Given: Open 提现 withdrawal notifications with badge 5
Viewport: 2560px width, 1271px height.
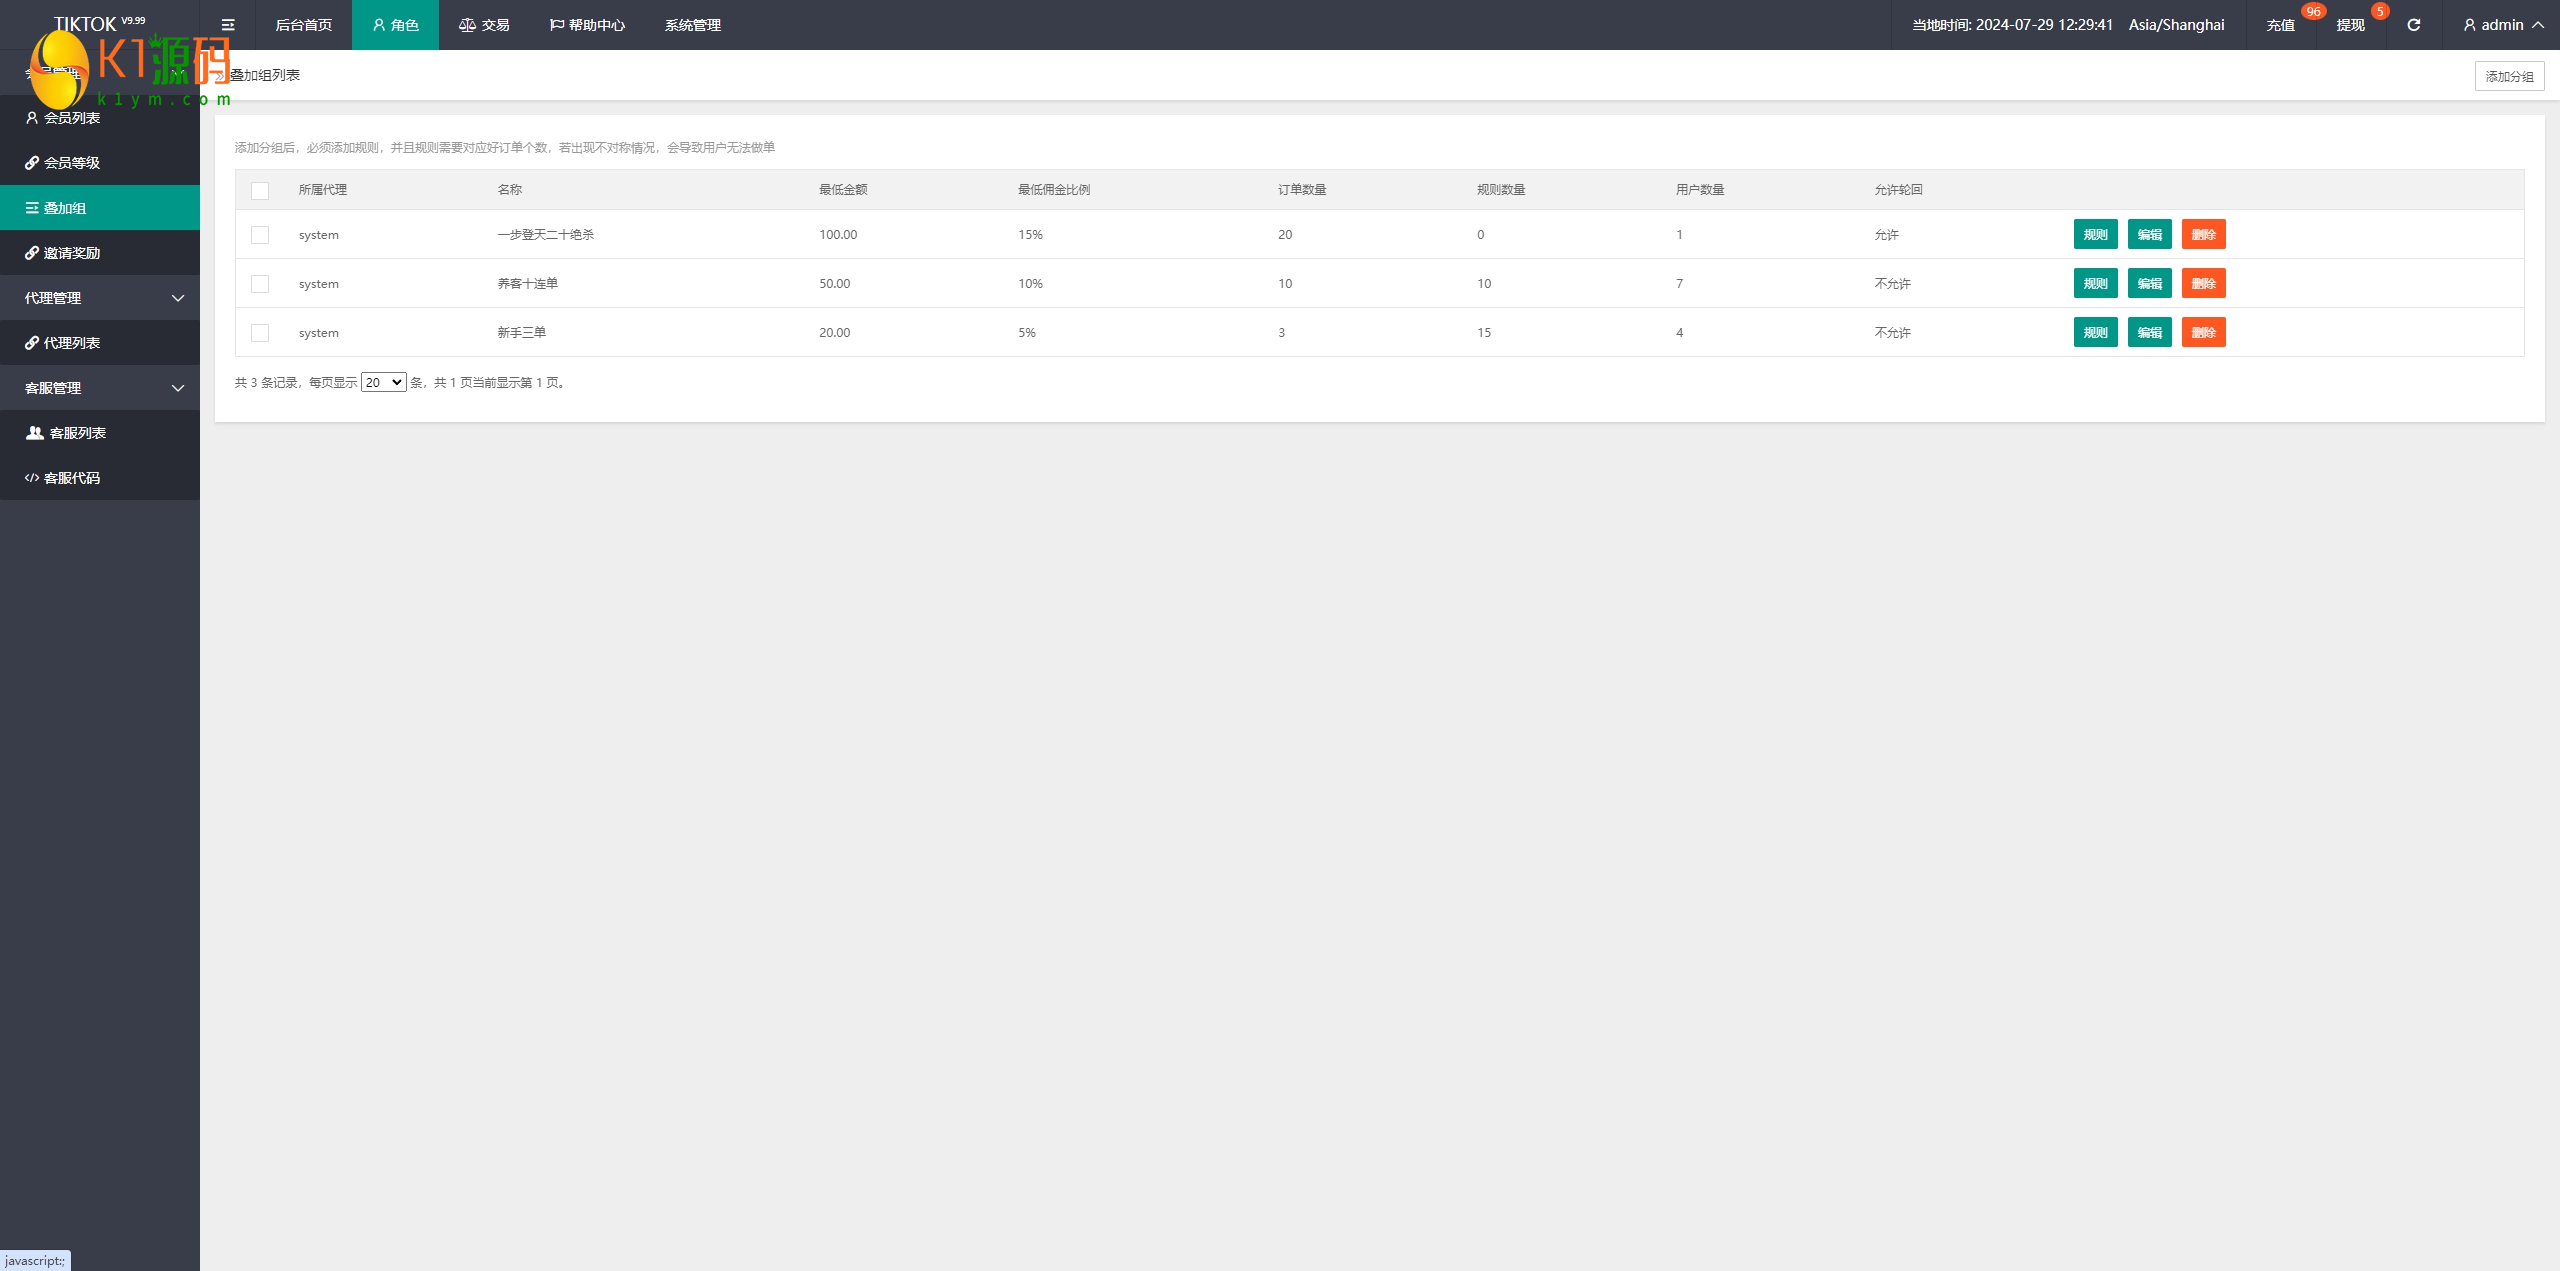Looking at the screenshot, I should [2350, 25].
